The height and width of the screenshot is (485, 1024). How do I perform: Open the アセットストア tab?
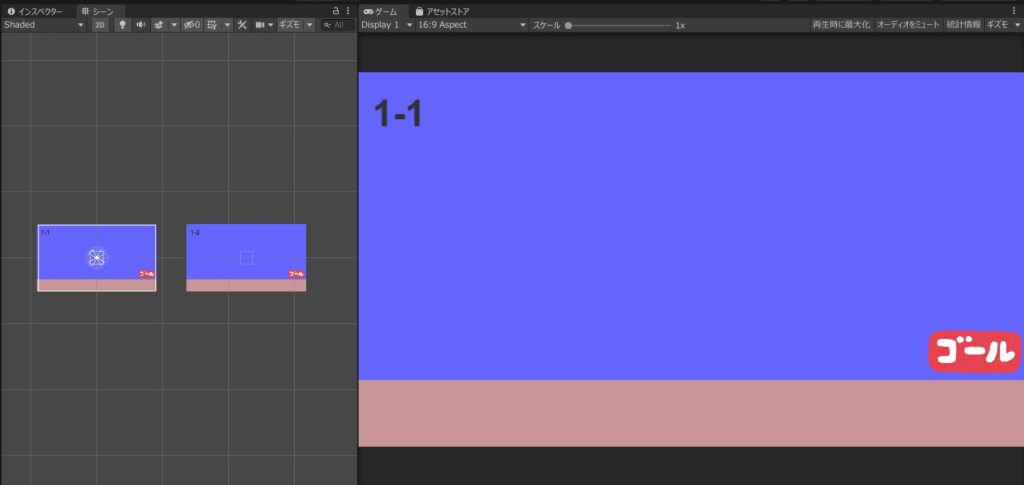443,11
